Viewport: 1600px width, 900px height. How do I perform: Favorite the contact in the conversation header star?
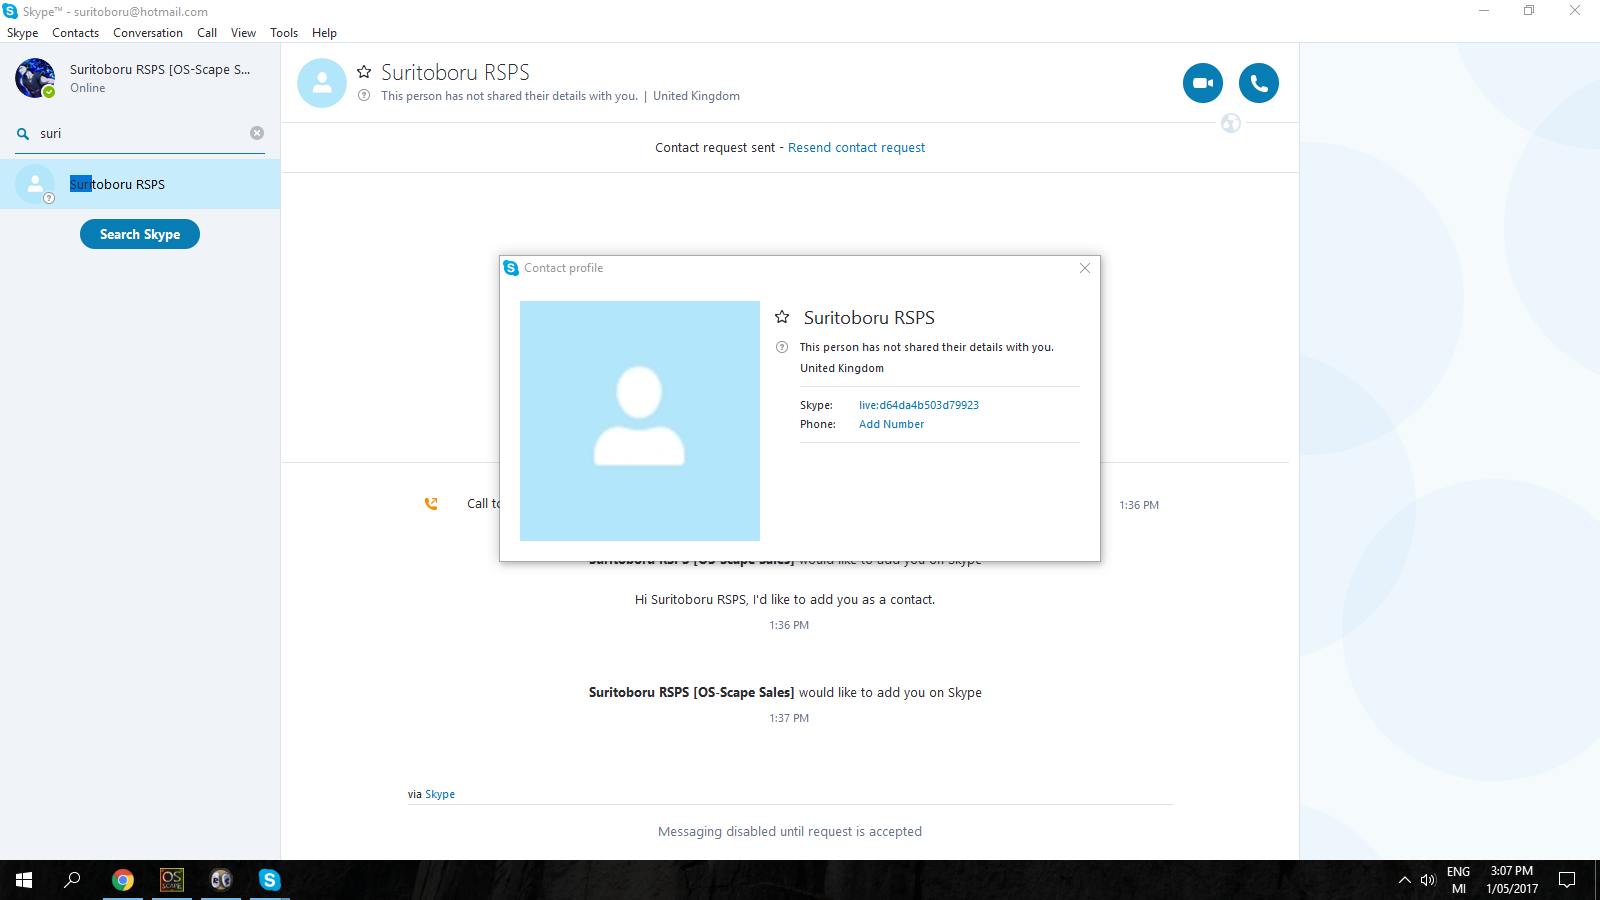pos(364,72)
